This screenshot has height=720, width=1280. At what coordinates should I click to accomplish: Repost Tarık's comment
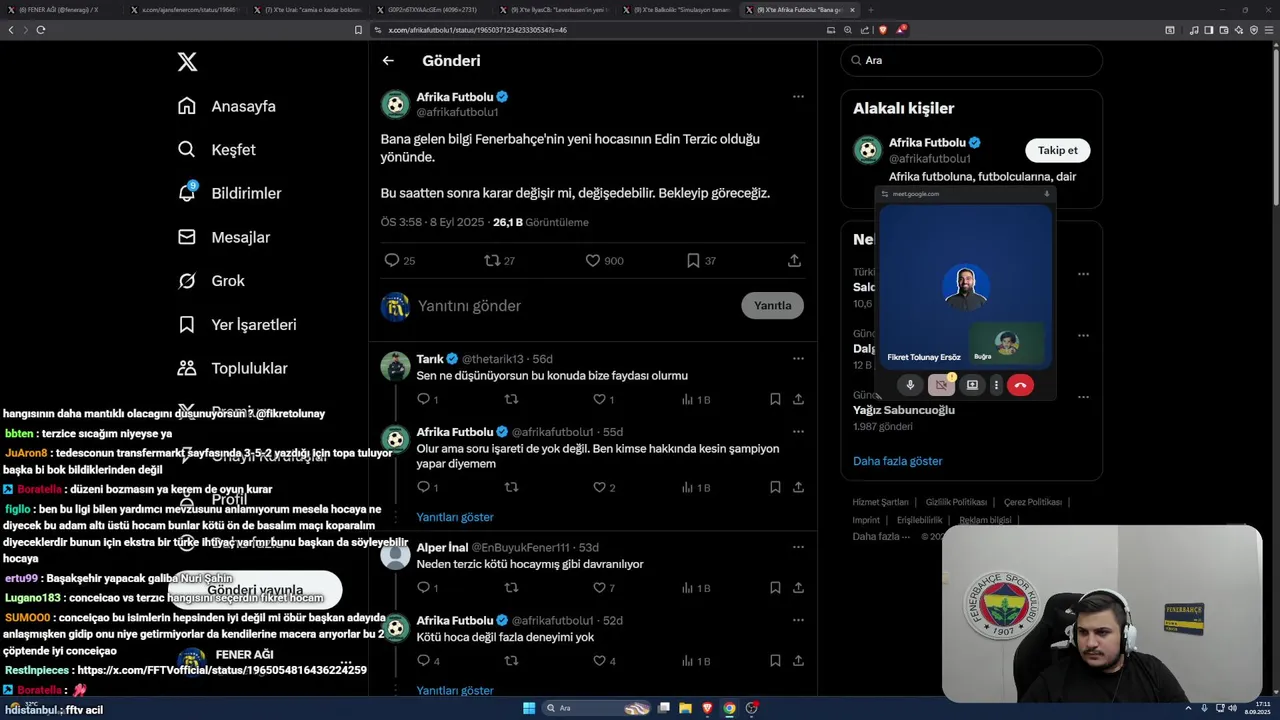tap(511, 399)
